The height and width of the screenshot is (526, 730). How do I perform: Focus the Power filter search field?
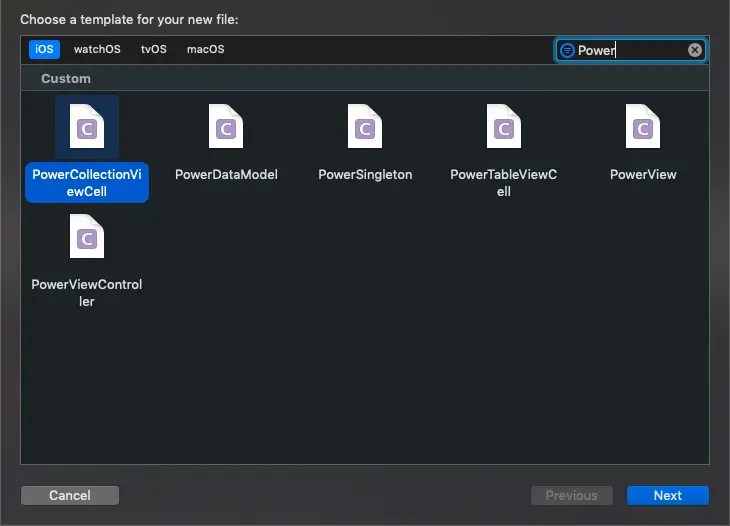[630, 50]
